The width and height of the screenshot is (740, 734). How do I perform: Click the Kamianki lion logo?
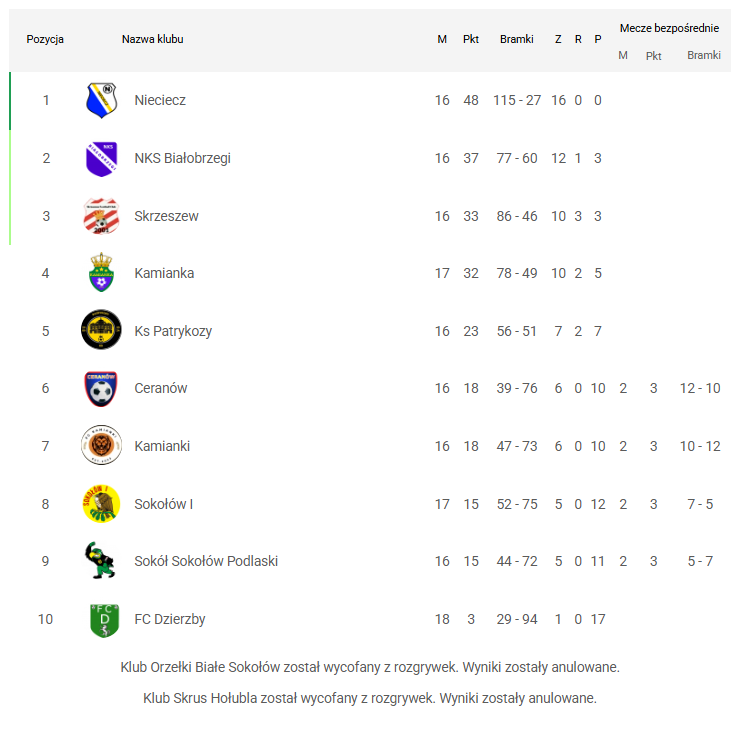point(101,446)
